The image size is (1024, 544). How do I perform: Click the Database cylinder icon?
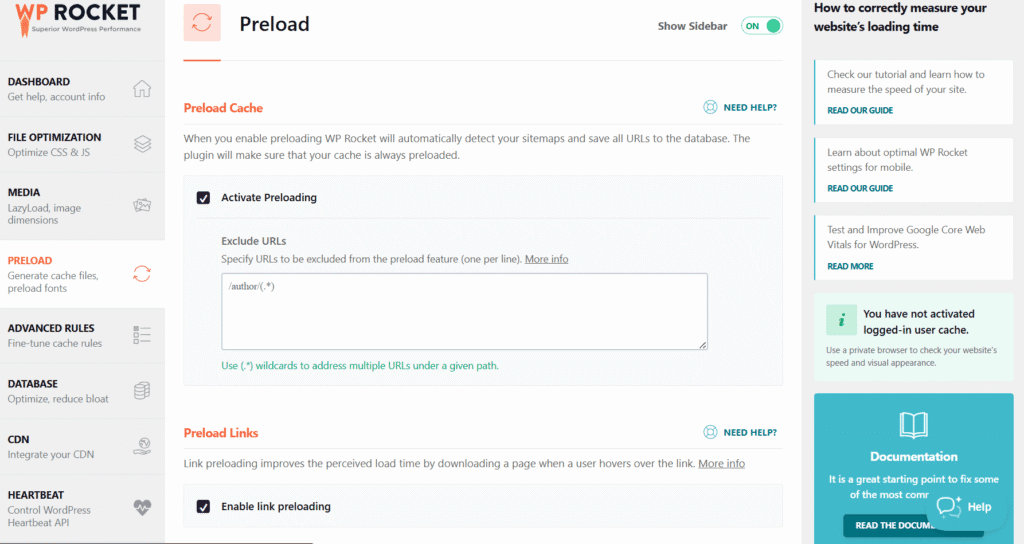point(142,391)
